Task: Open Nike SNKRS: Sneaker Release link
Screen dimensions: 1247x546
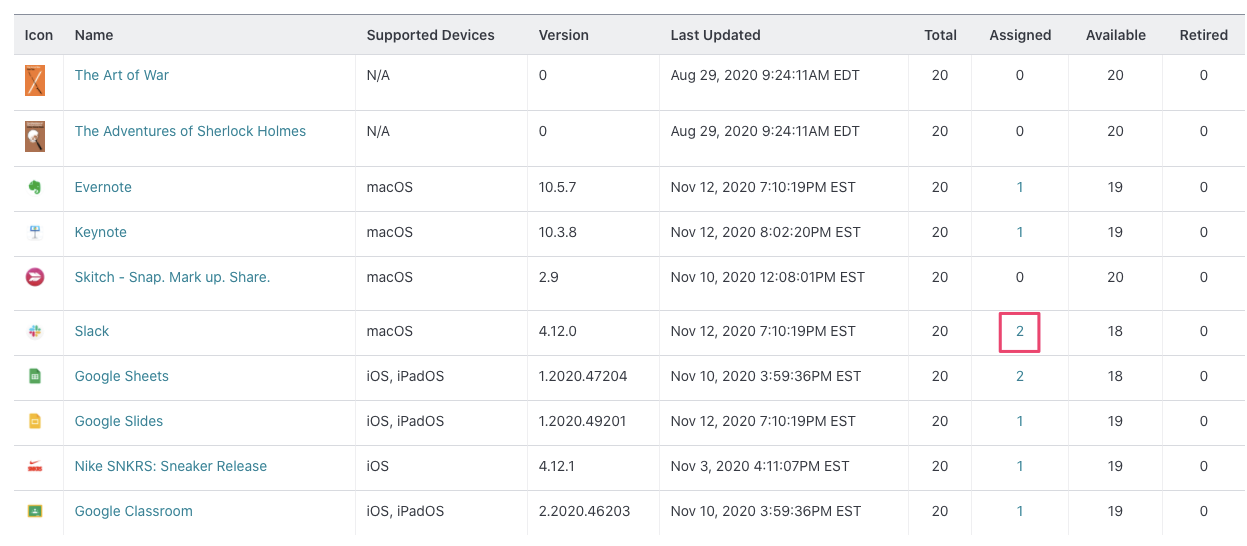Action: 171,466
